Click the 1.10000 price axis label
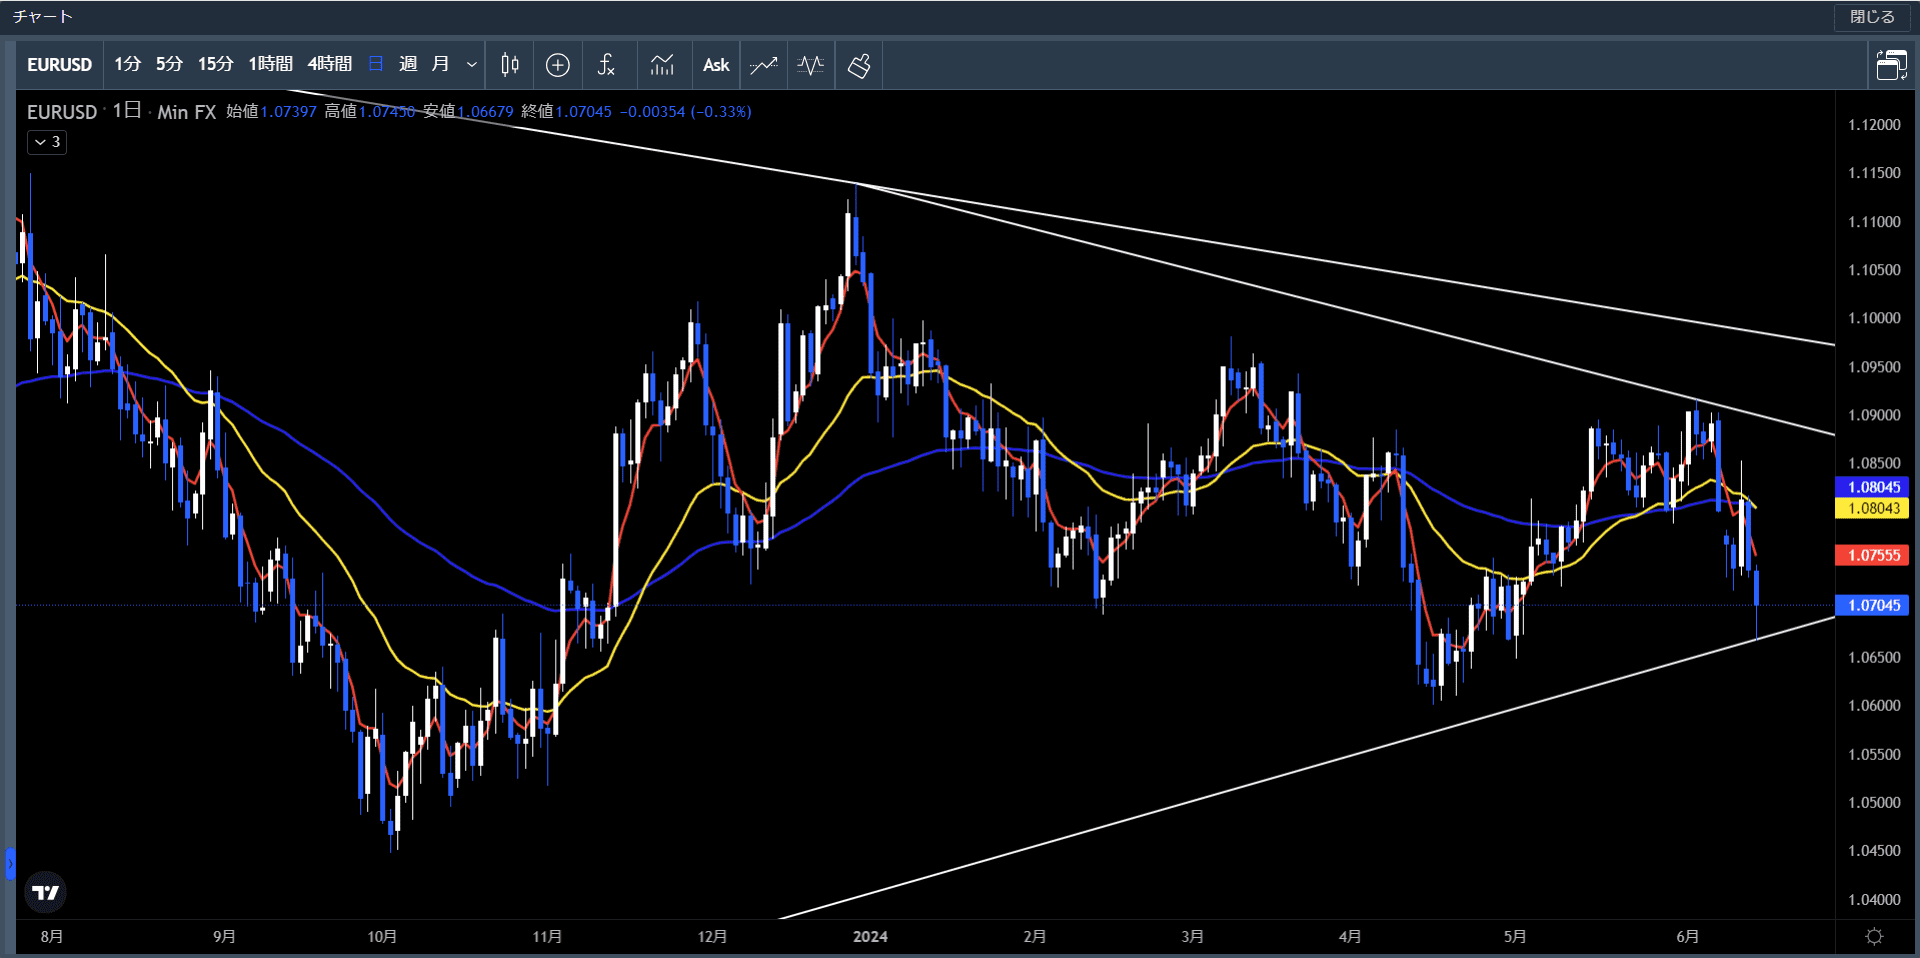 (x=1874, y=318)
